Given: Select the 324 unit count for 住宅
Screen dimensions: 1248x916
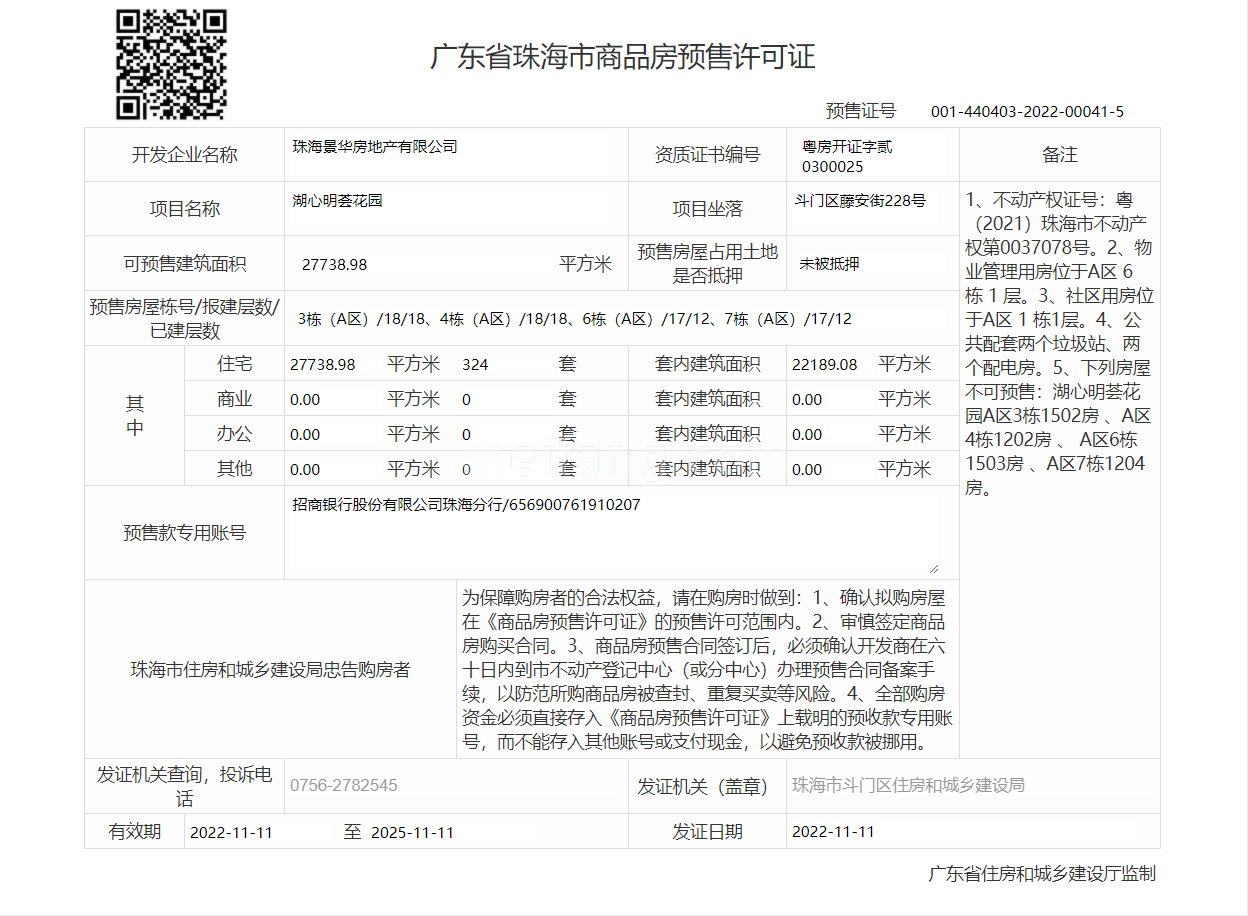Looking at the screenshot, I should pyautogui.click(x=475, y=365).
